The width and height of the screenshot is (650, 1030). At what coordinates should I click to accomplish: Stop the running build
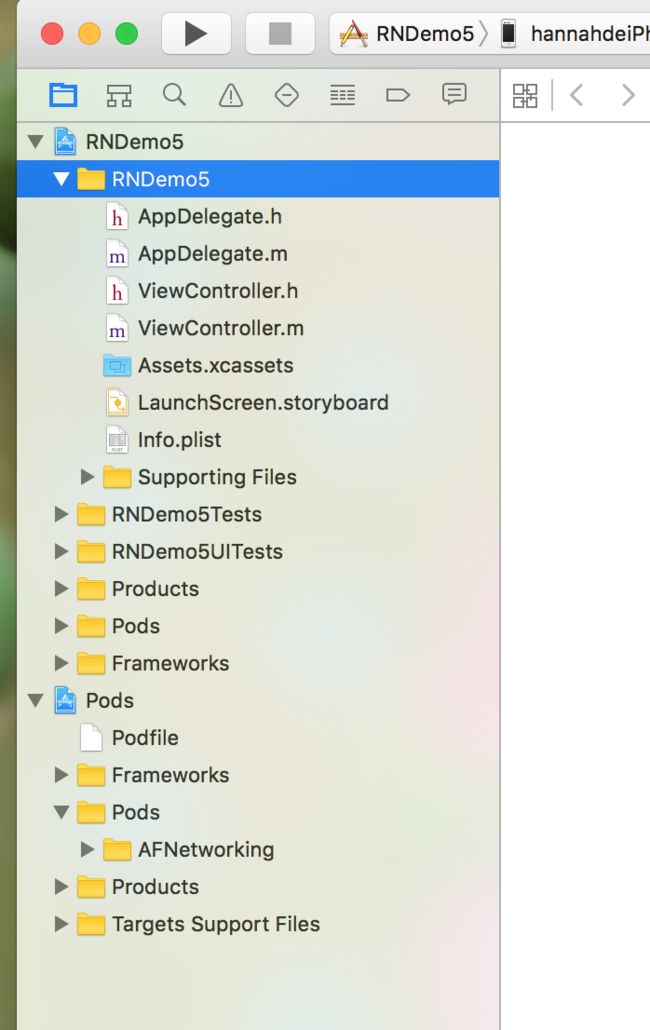point(280,34)
